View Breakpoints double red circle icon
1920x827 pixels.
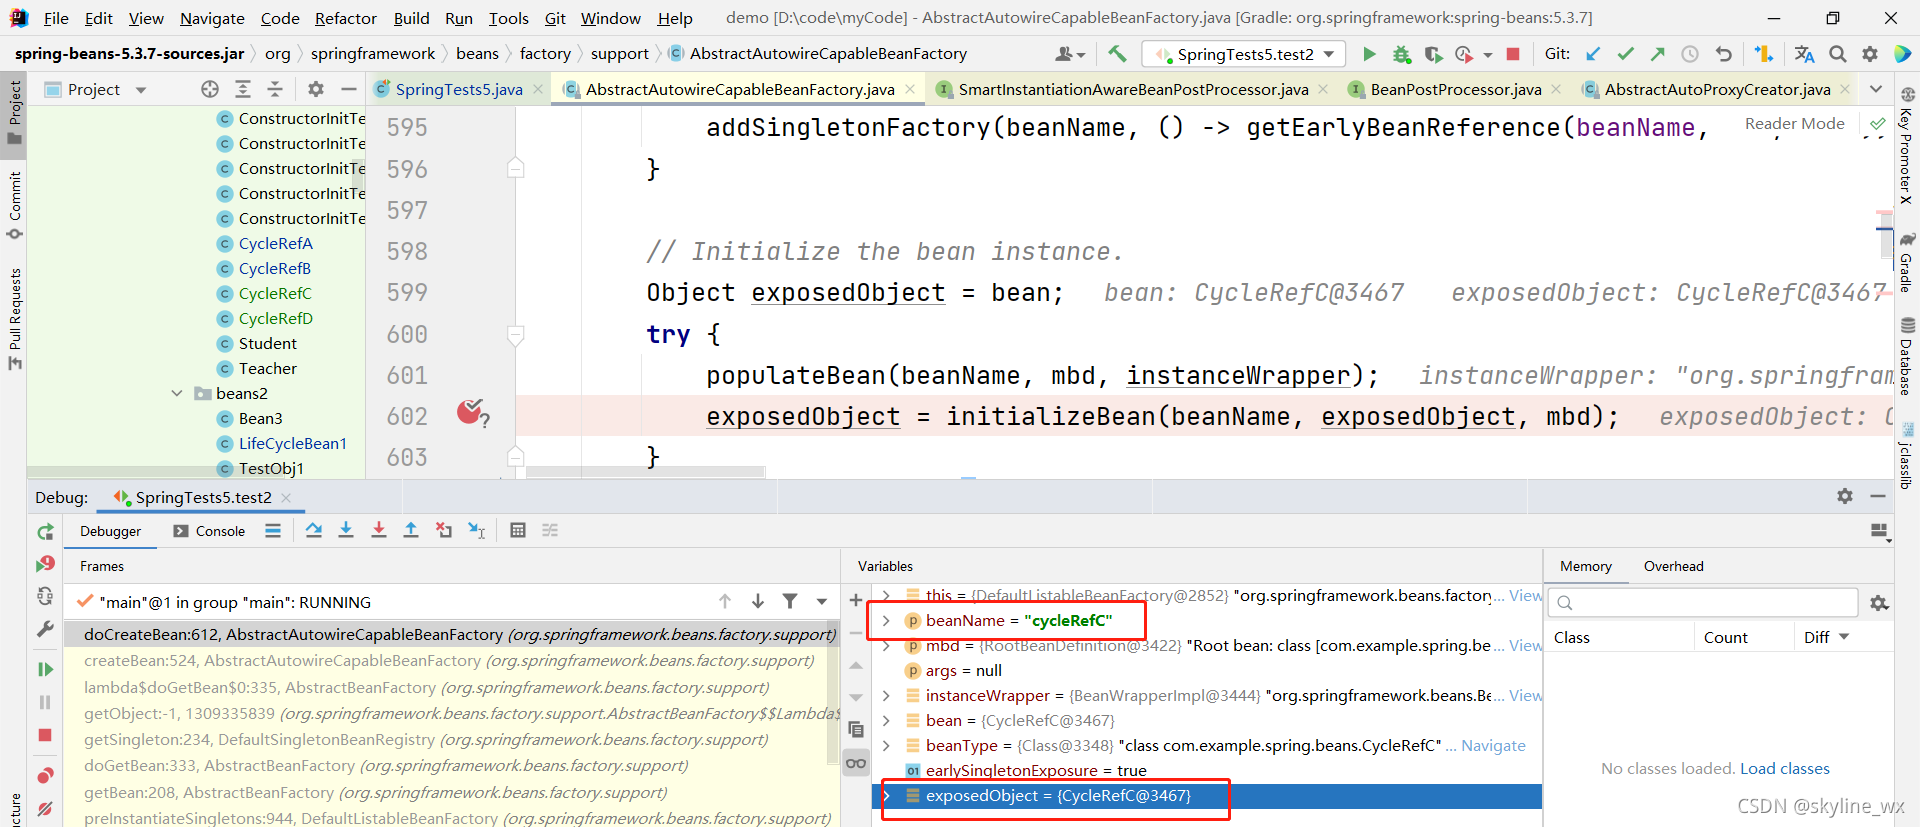click(x=45, y=776)
